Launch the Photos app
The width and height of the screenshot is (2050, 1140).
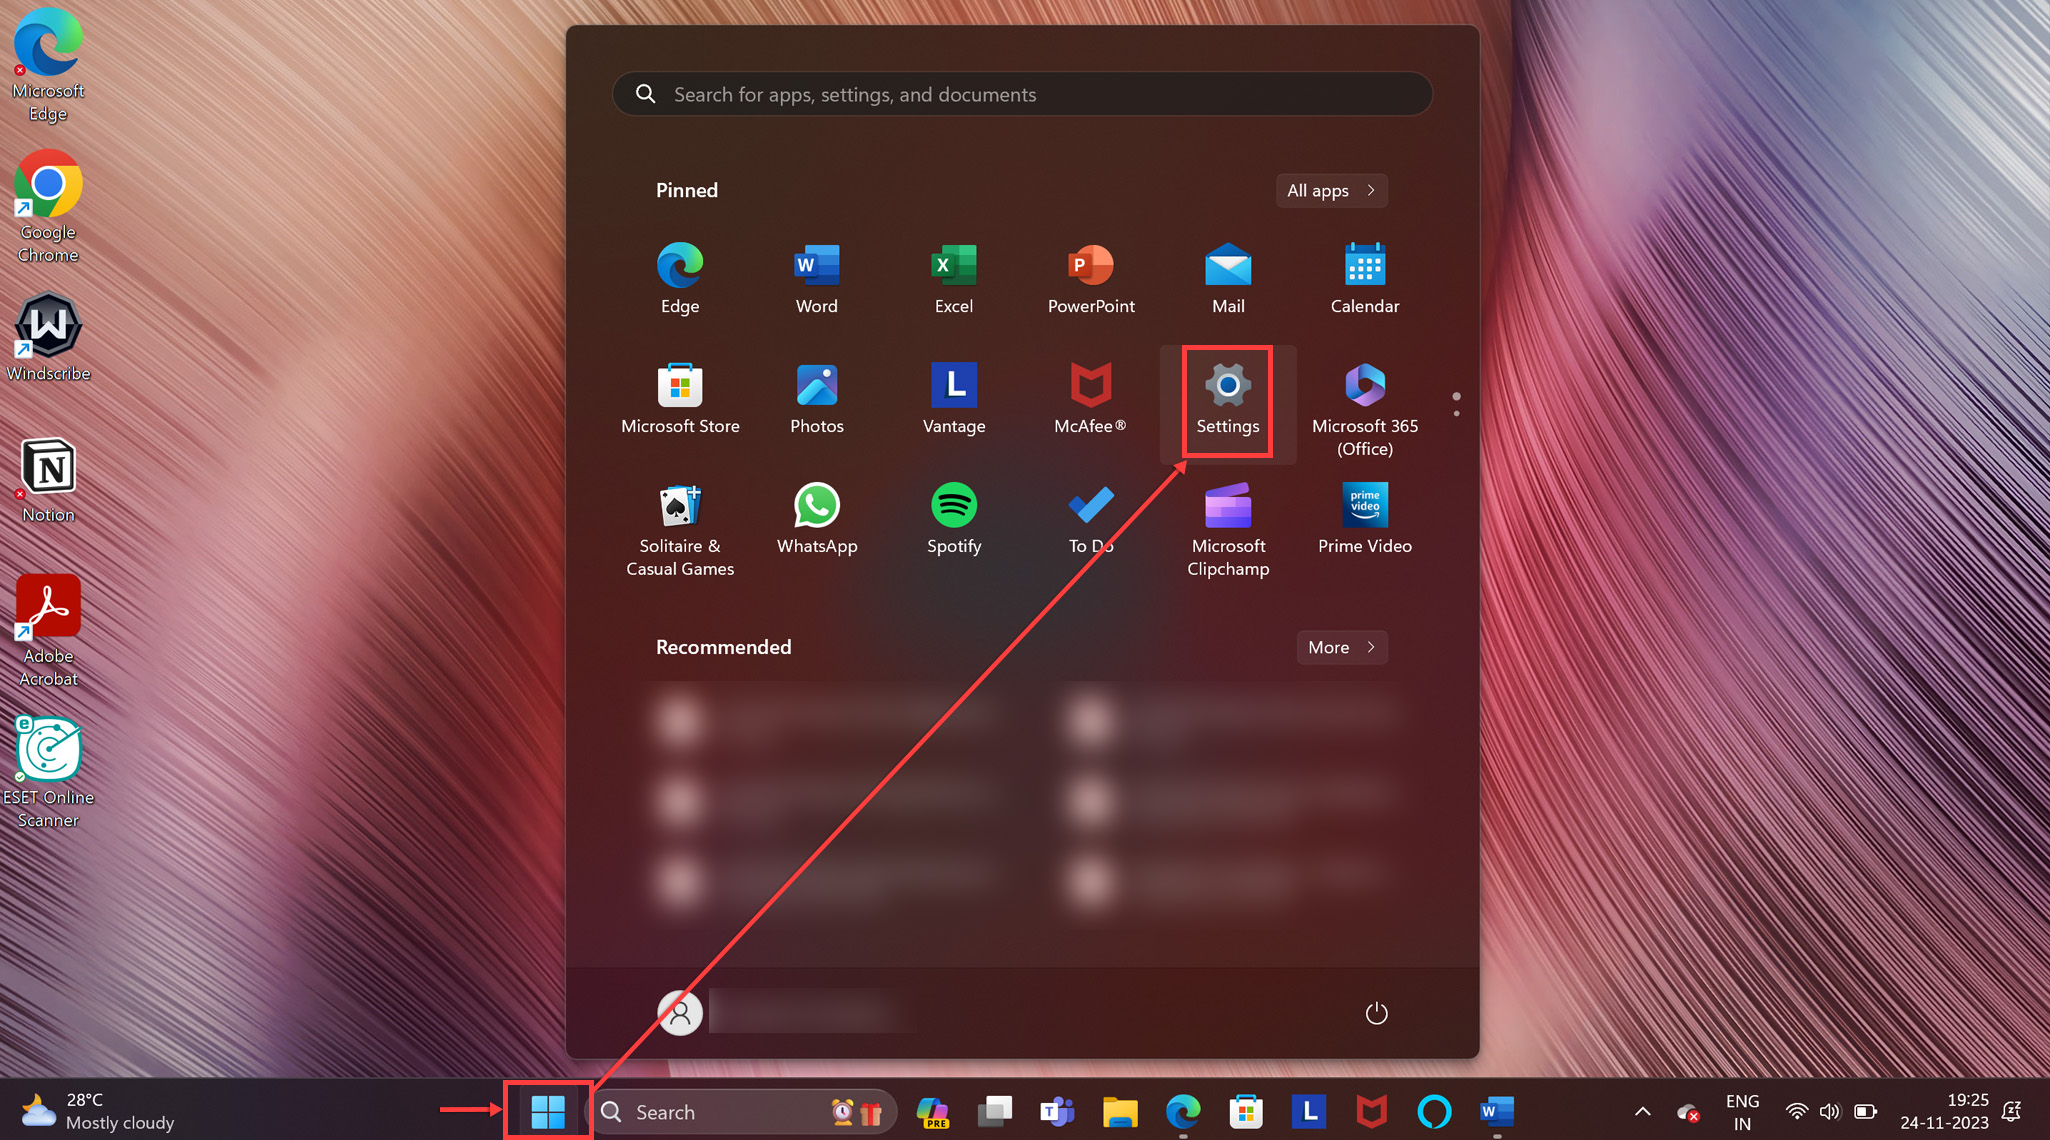click(x=817, y=398)
